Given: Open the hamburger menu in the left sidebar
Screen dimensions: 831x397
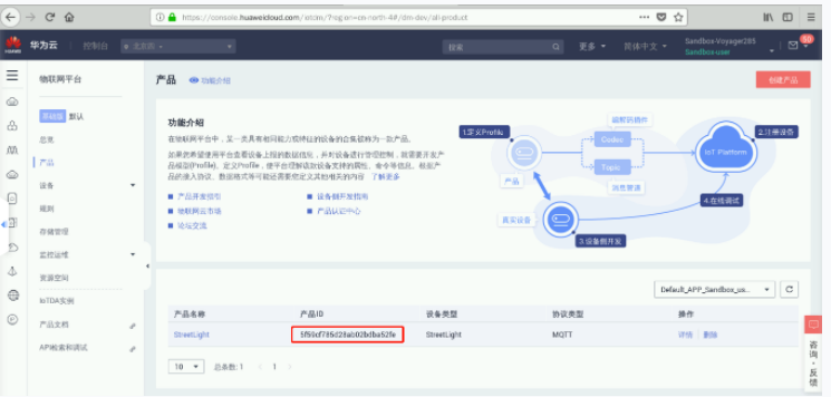Looking at the screenshot, I should (x=12, y=76).
